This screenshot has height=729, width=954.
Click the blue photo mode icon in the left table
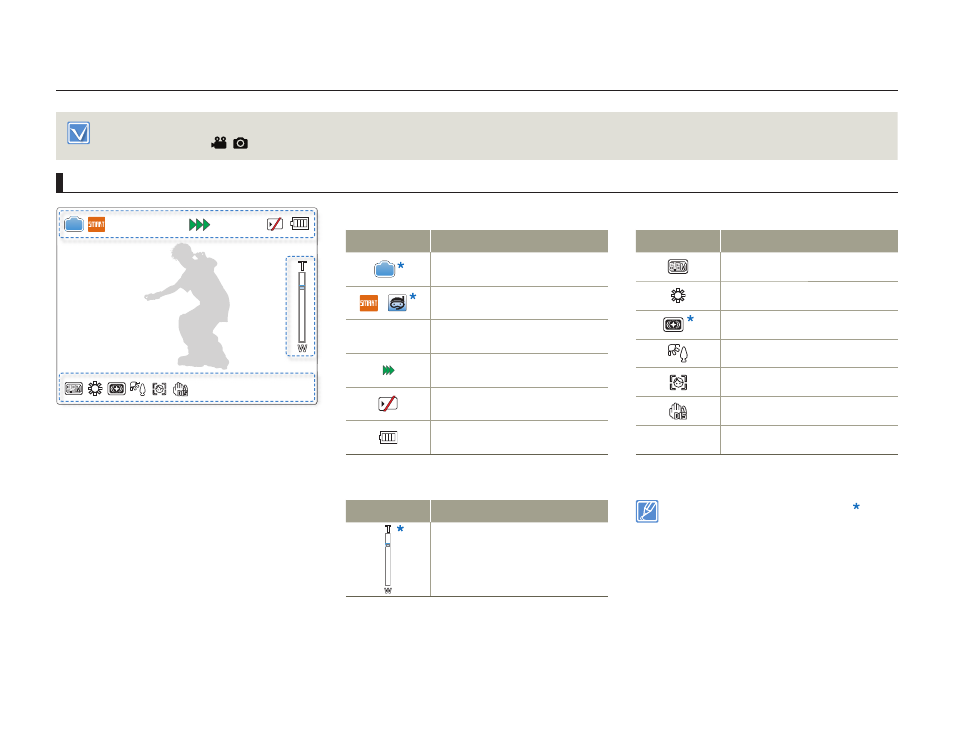point(385,269)
